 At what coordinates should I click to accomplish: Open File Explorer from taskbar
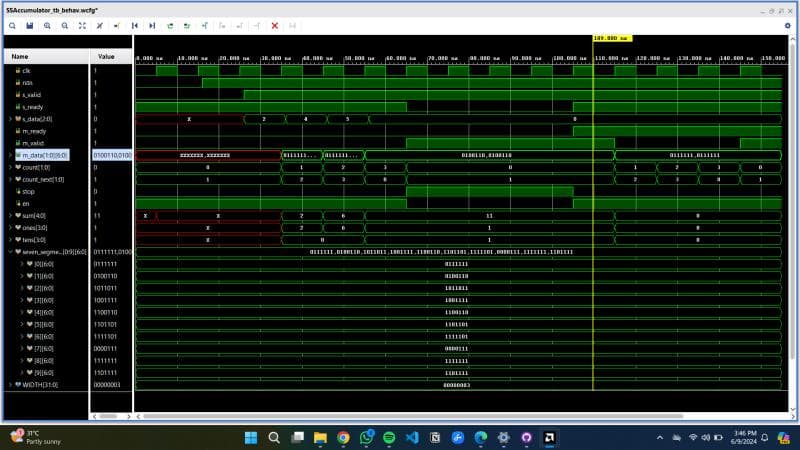(x=320, y=438)
